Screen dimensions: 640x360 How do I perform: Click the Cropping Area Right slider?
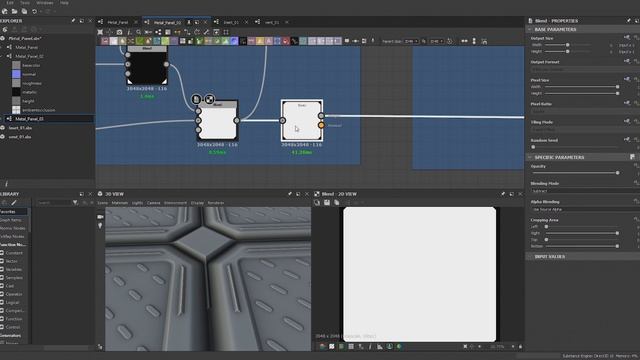tap(581, 233)
